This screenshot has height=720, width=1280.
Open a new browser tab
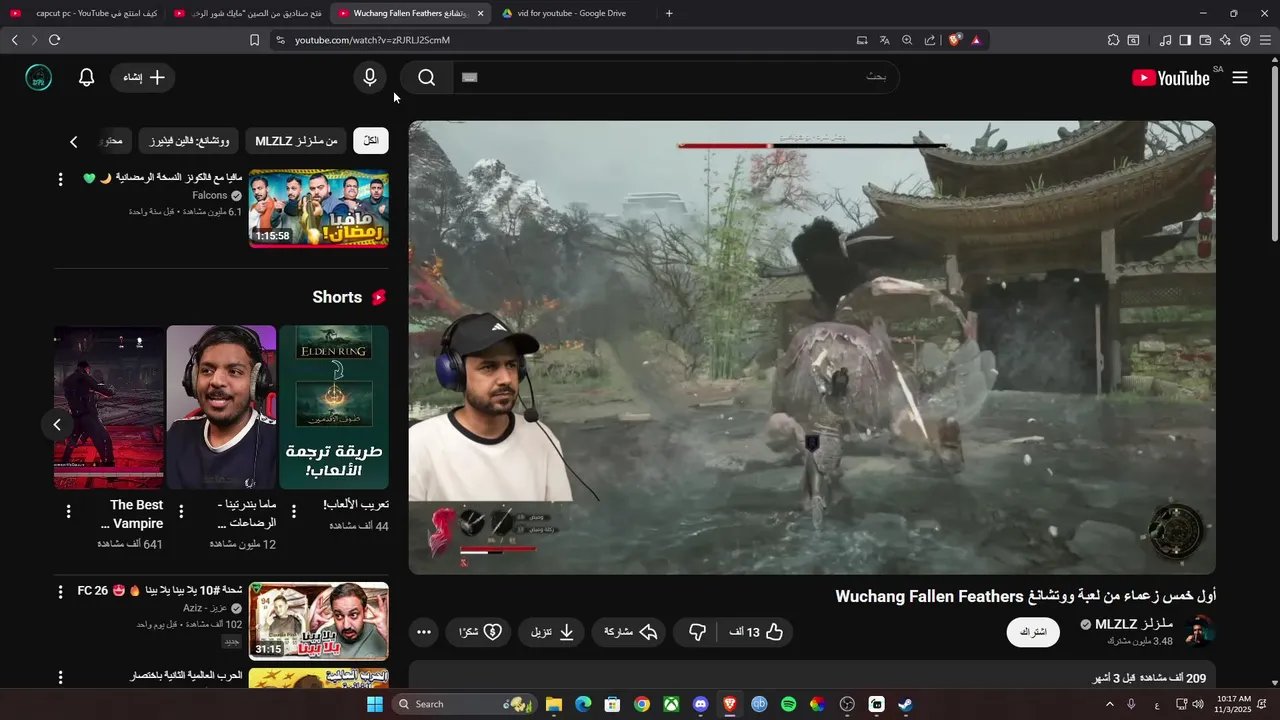[x=669, y=13]
